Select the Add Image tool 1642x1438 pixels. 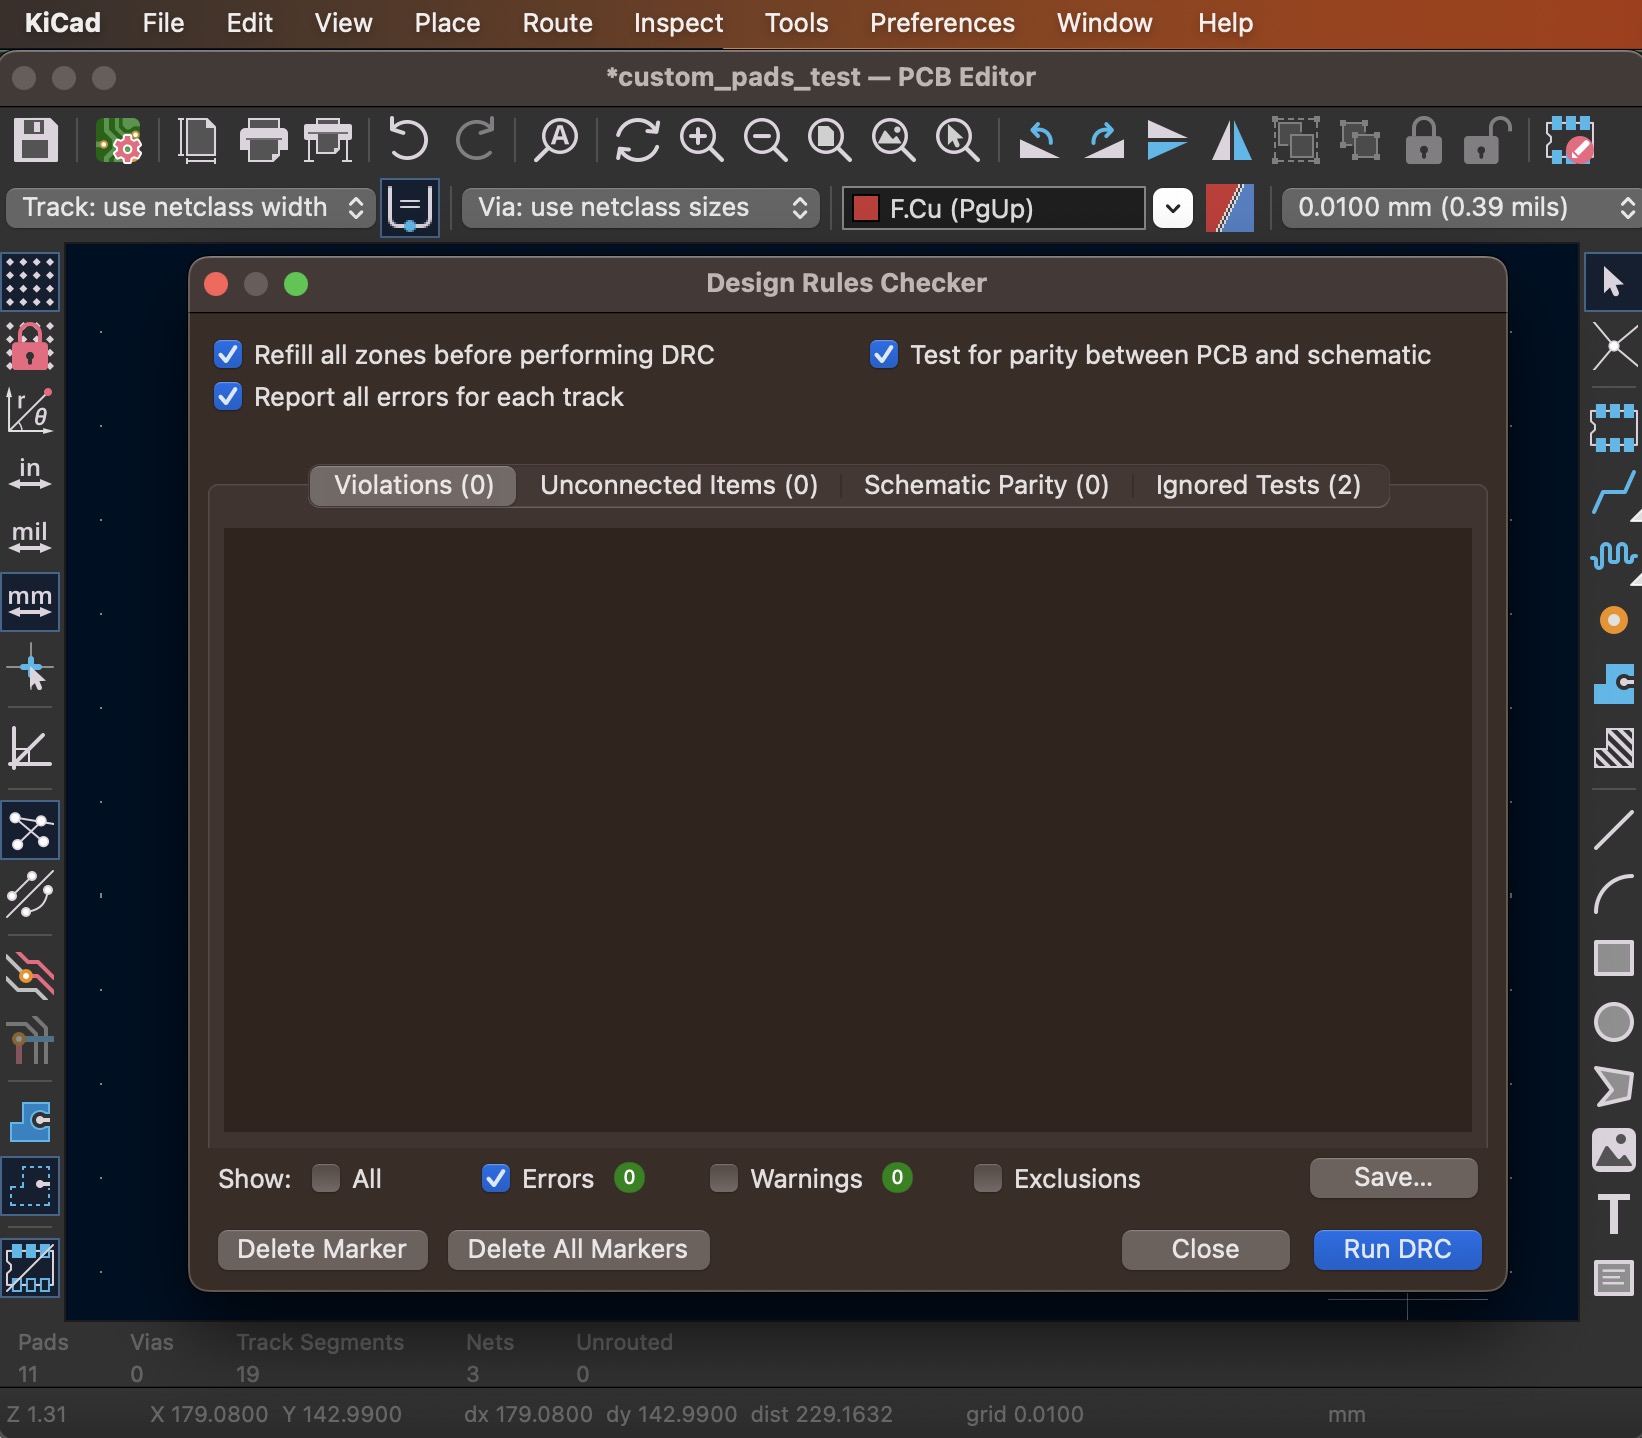click(x=1613, y=1150)
